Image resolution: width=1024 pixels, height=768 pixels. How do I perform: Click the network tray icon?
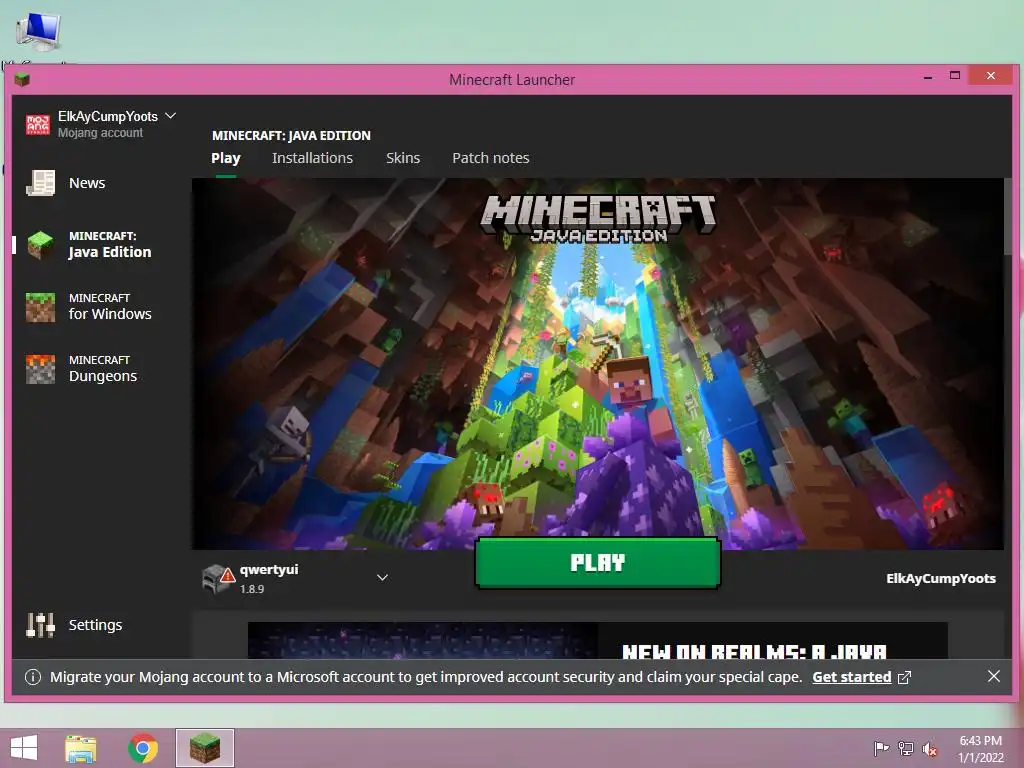906,748
